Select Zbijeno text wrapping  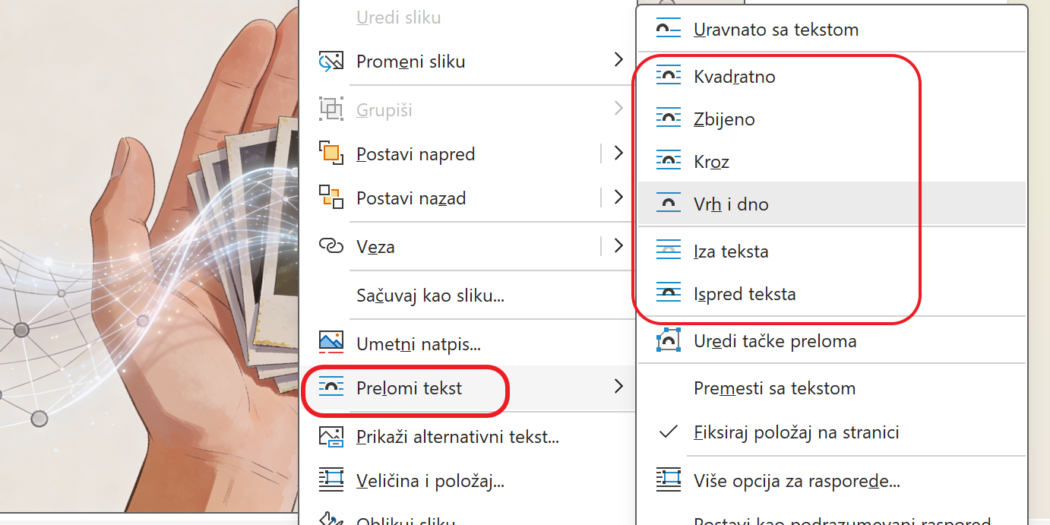click(724, 120)
